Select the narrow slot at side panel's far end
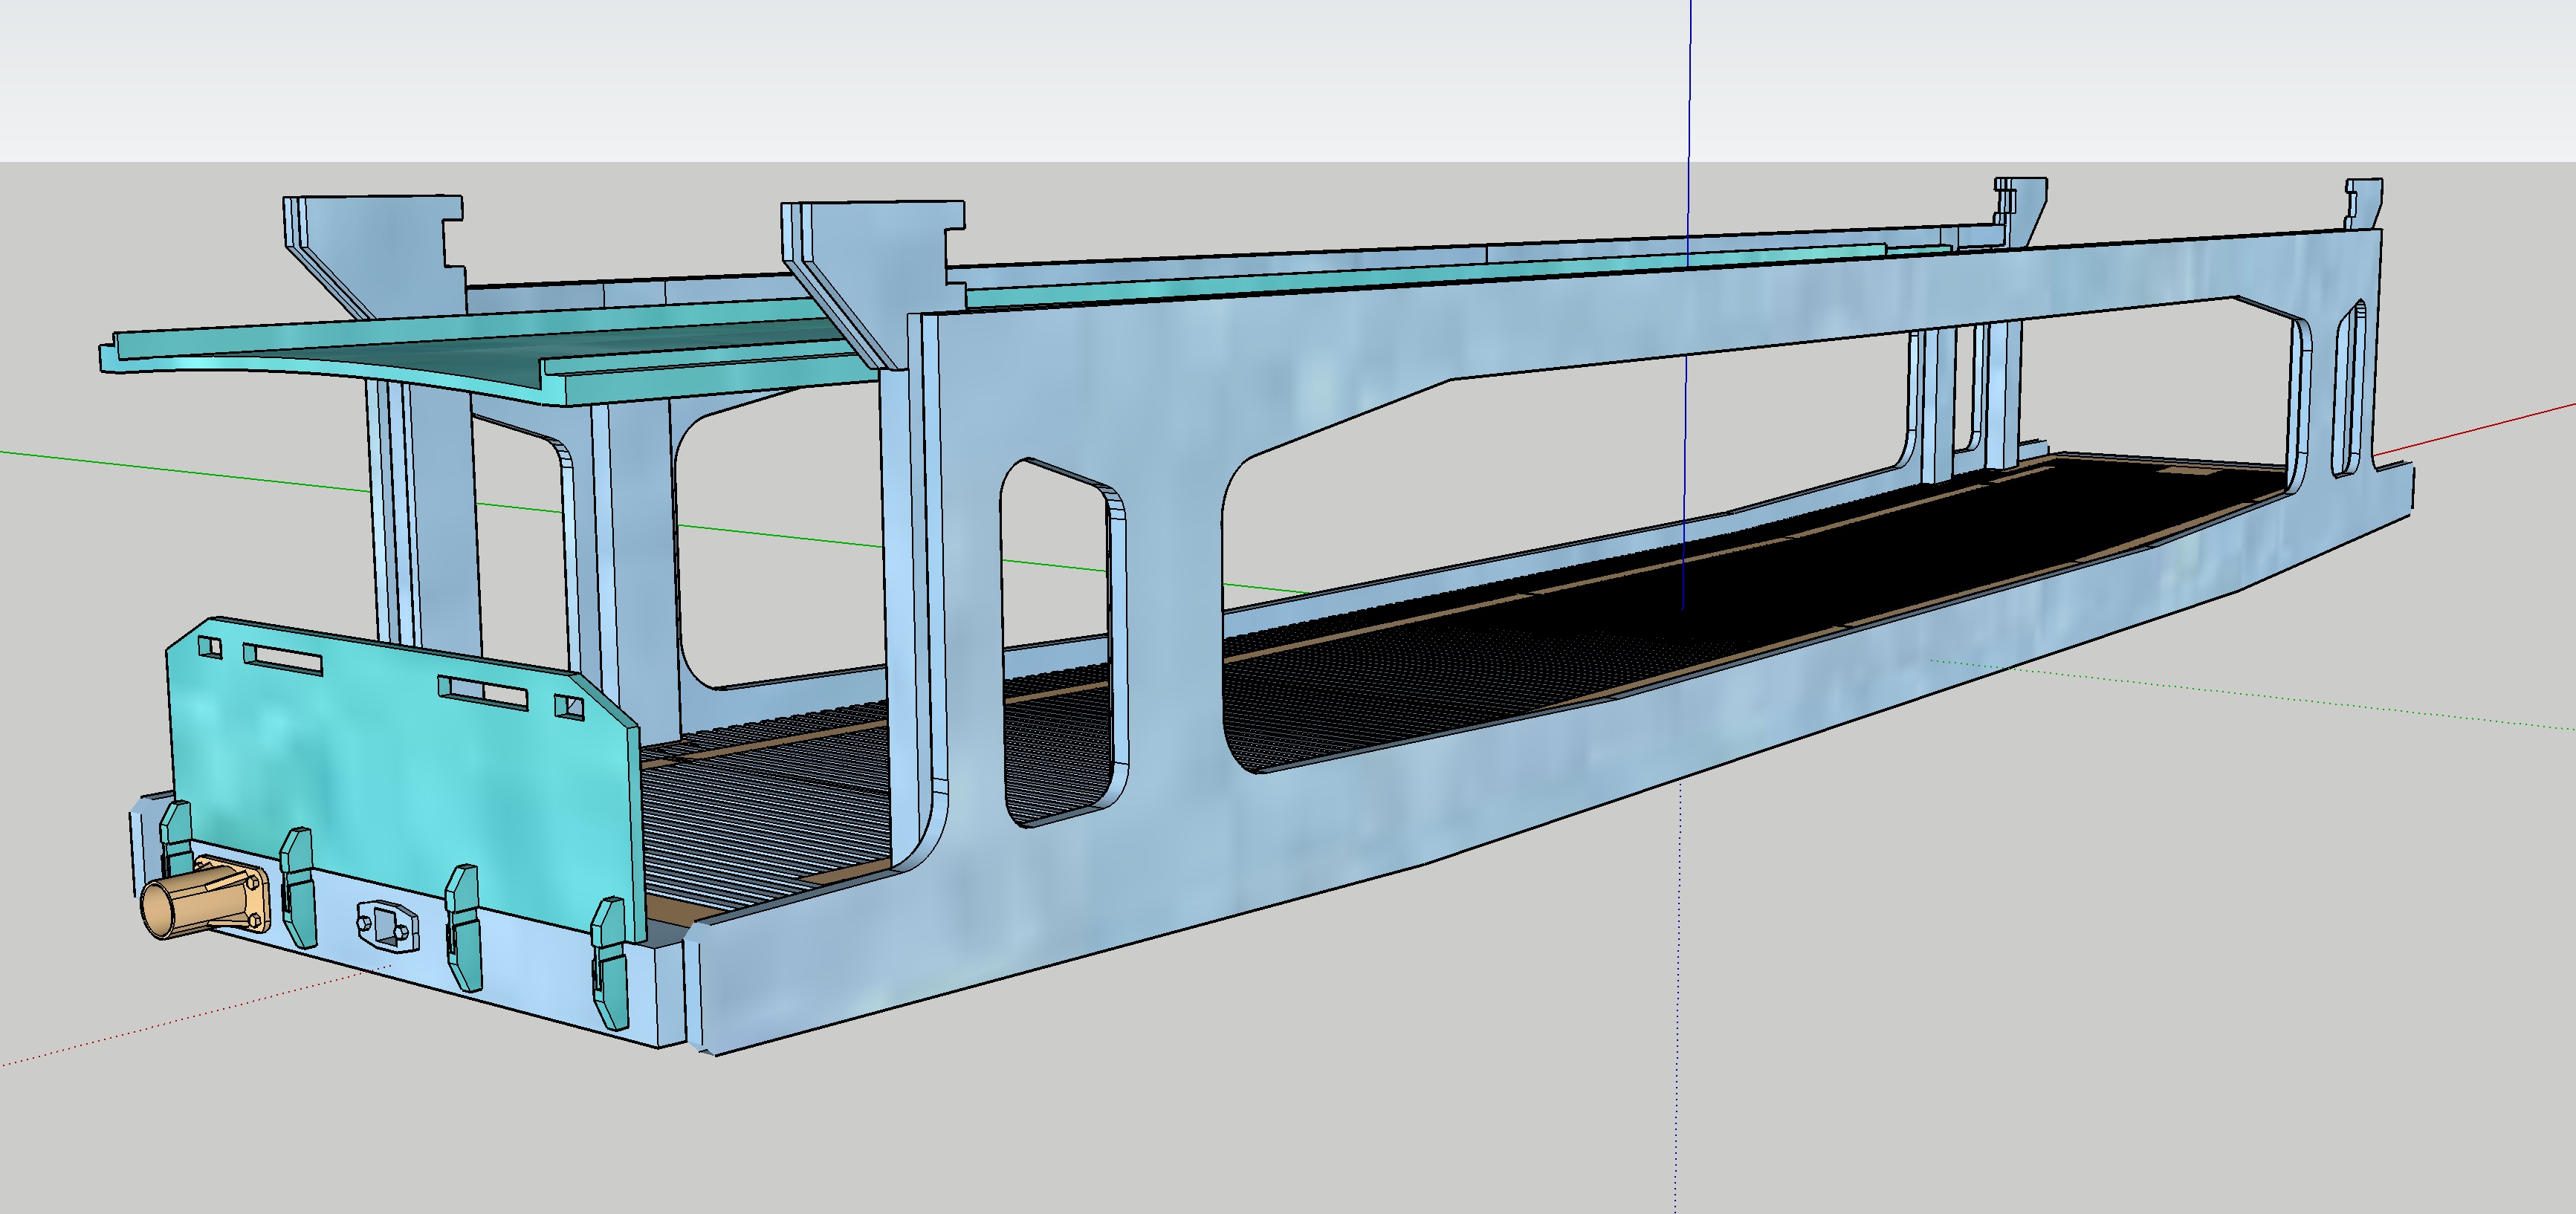The height and width of the screenshot is (1214, 2576). click(2347, 390)
